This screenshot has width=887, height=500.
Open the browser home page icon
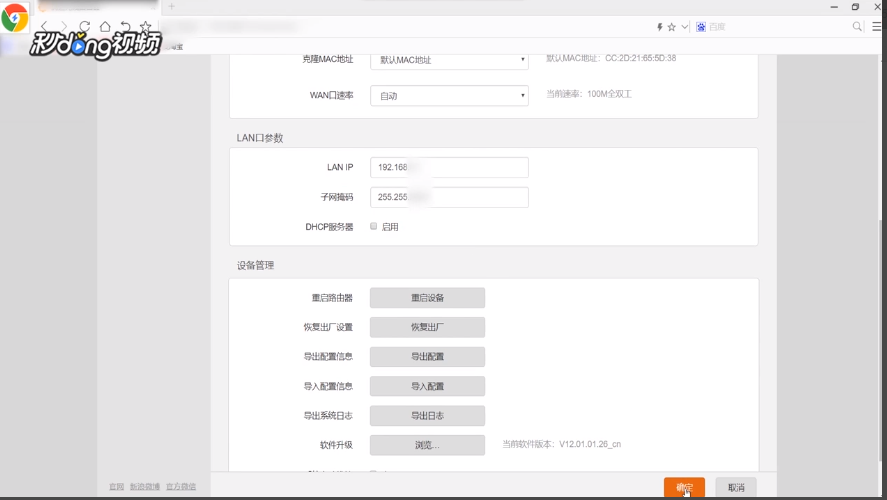click(105, 27)
